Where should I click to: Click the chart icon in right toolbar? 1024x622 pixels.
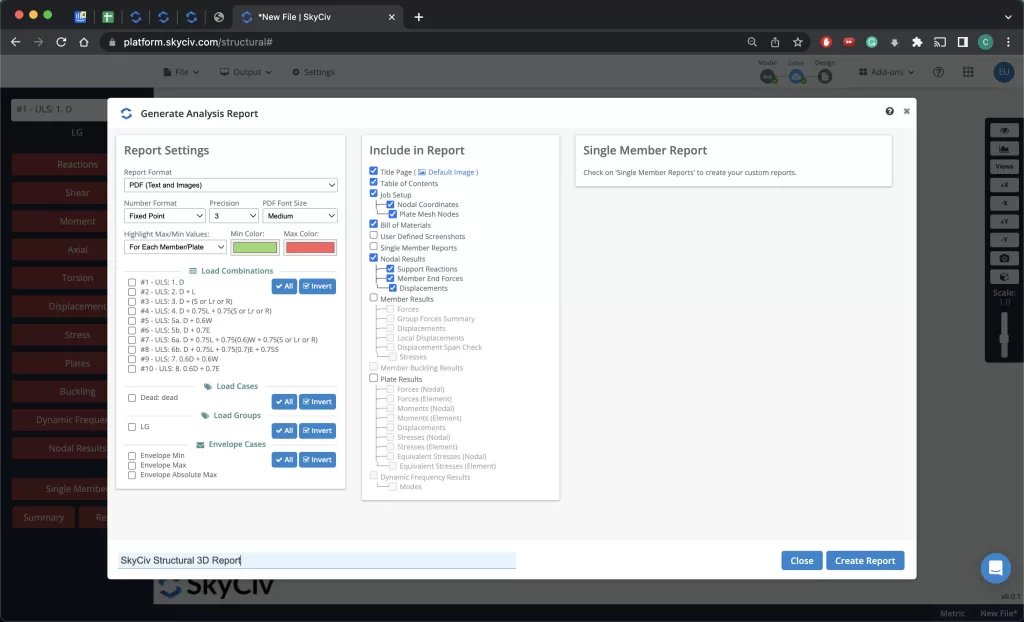coord(1004,149)
